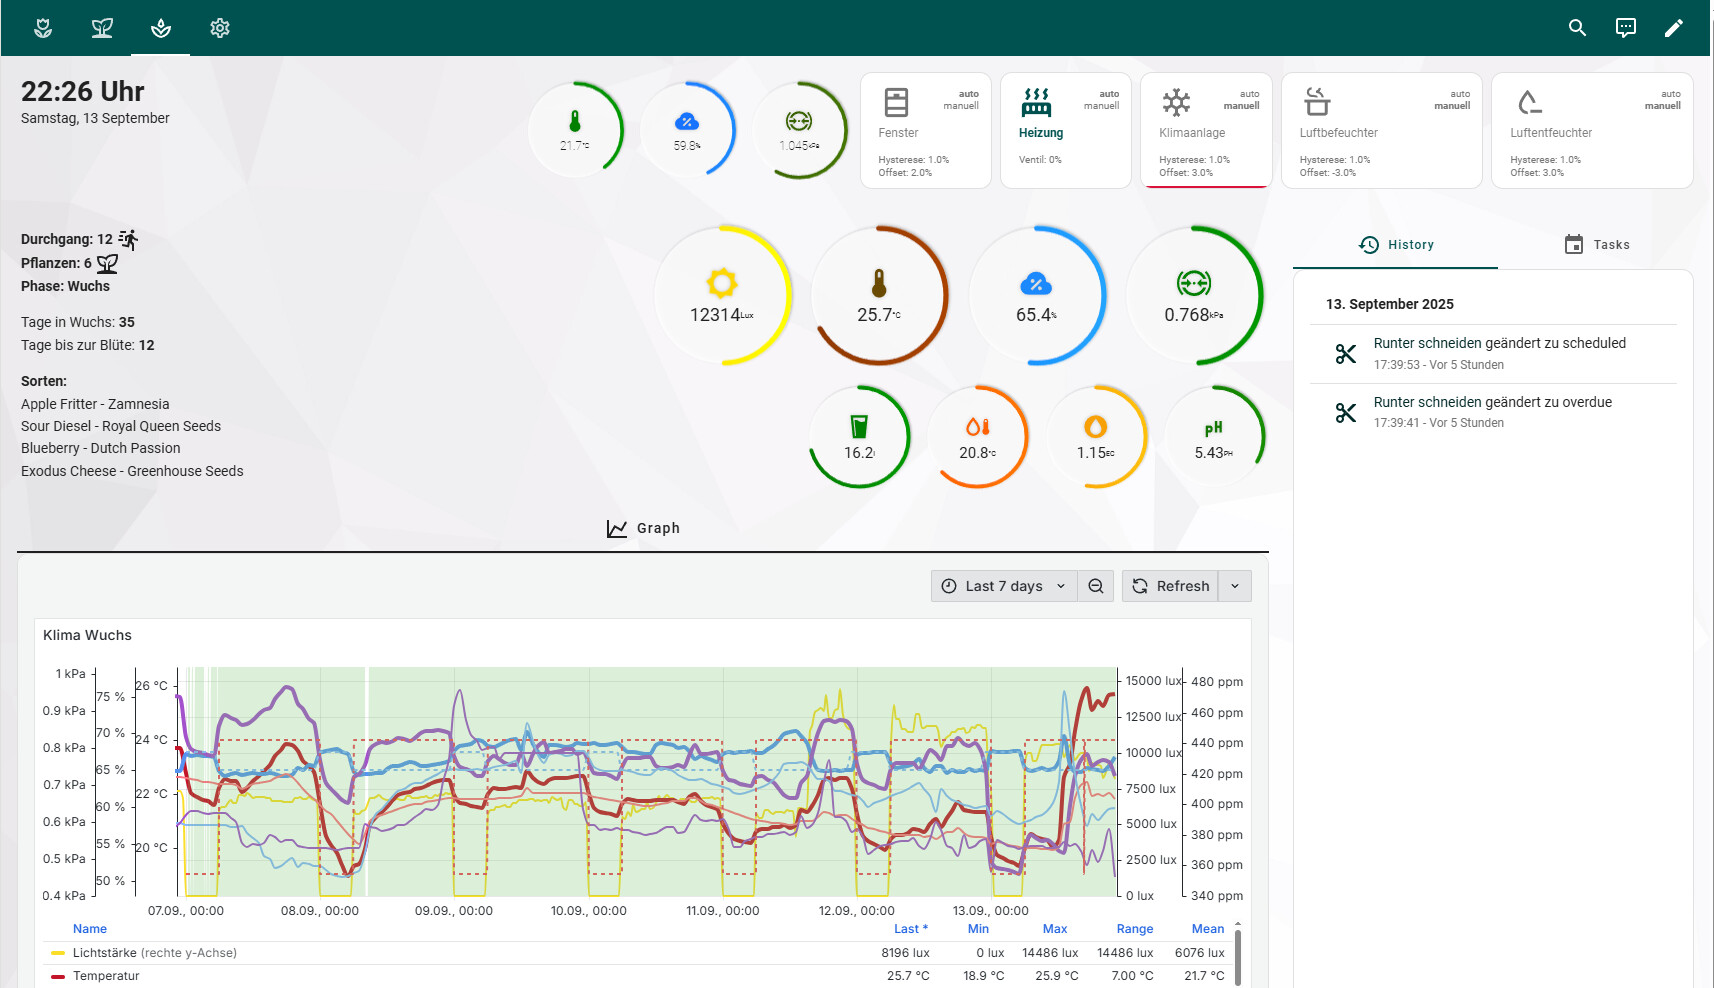This screenshot has height=988, width=1714.
Task: Expand the Refresh interval dropdown arrow
Action: pos(1235,586)
